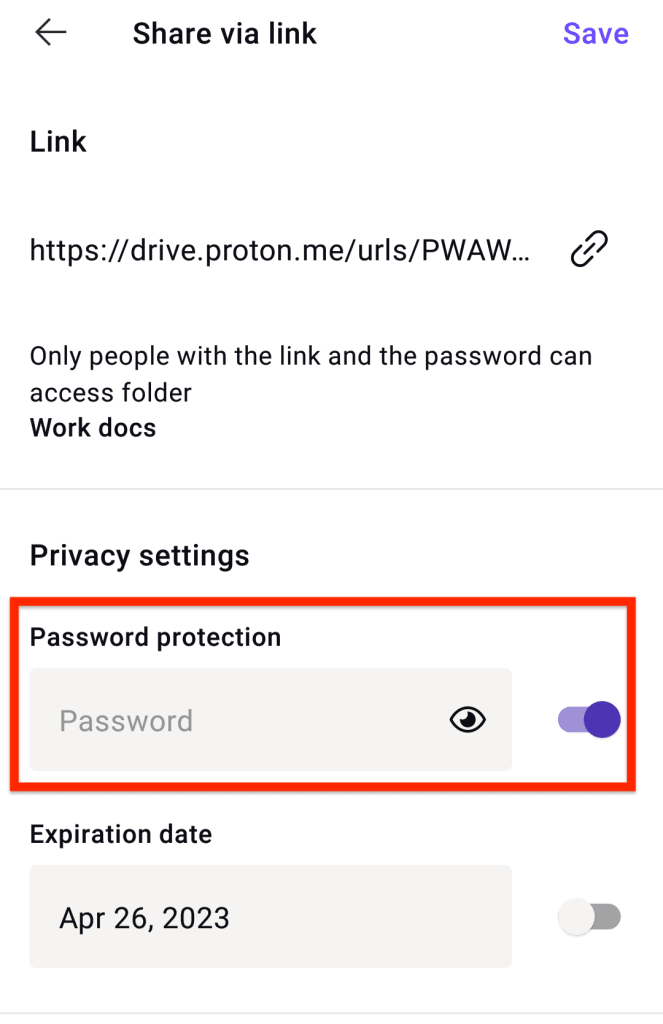Turn off the purple Password protection toggle
Screen dimensions: 663x1024
pos(587,719)
